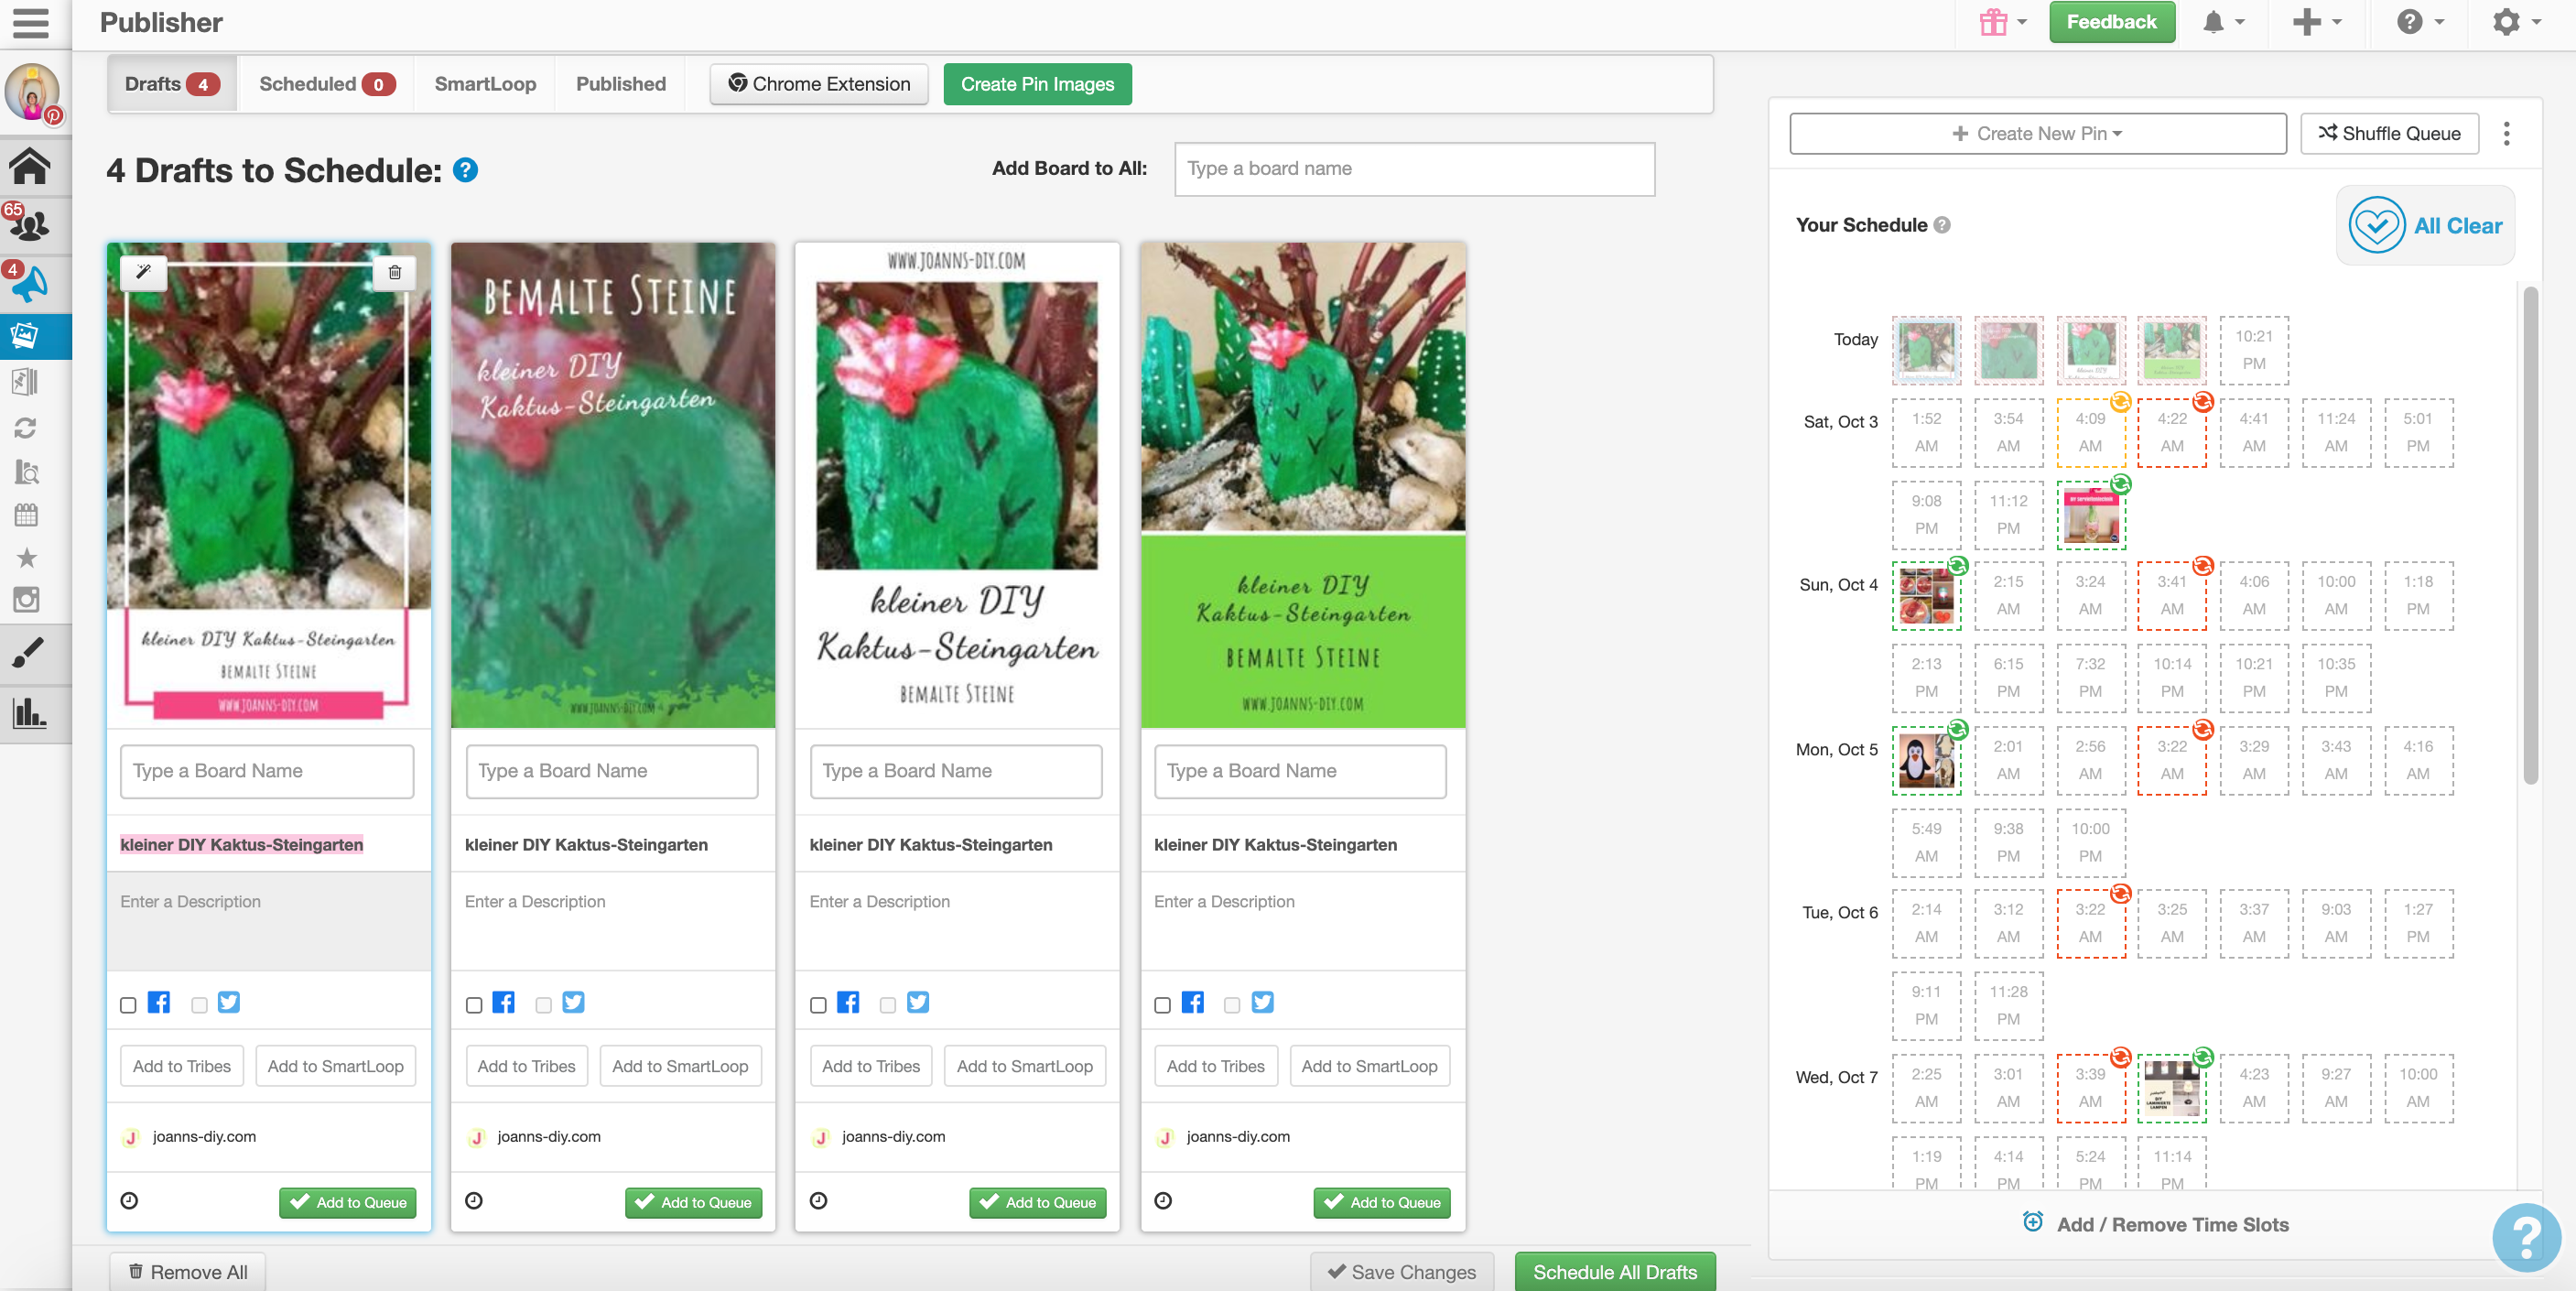Click the Insights bar chart sidebar icon

28,713
